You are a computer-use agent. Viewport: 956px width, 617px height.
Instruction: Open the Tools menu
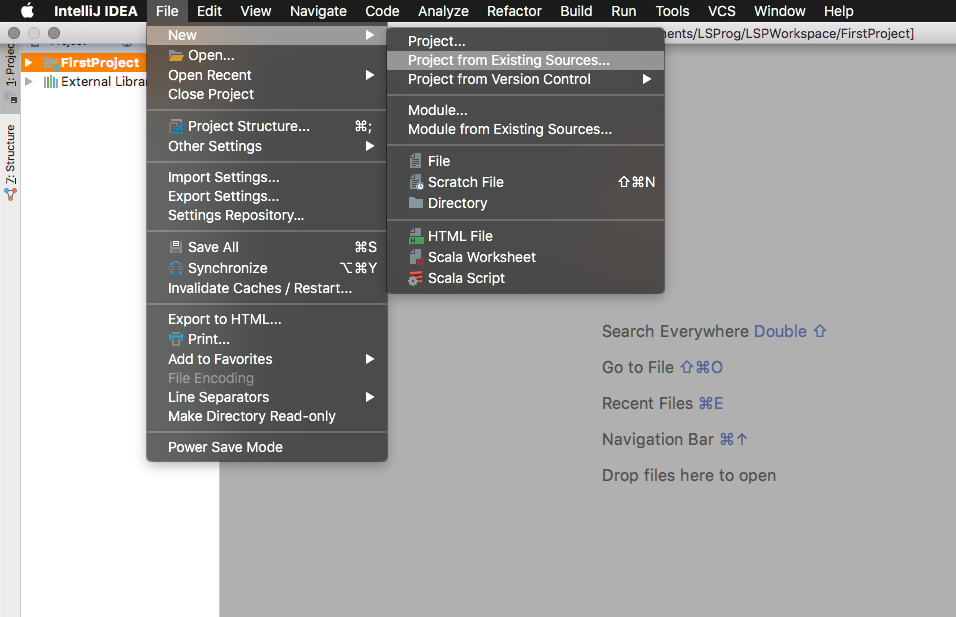click(672, 11)
